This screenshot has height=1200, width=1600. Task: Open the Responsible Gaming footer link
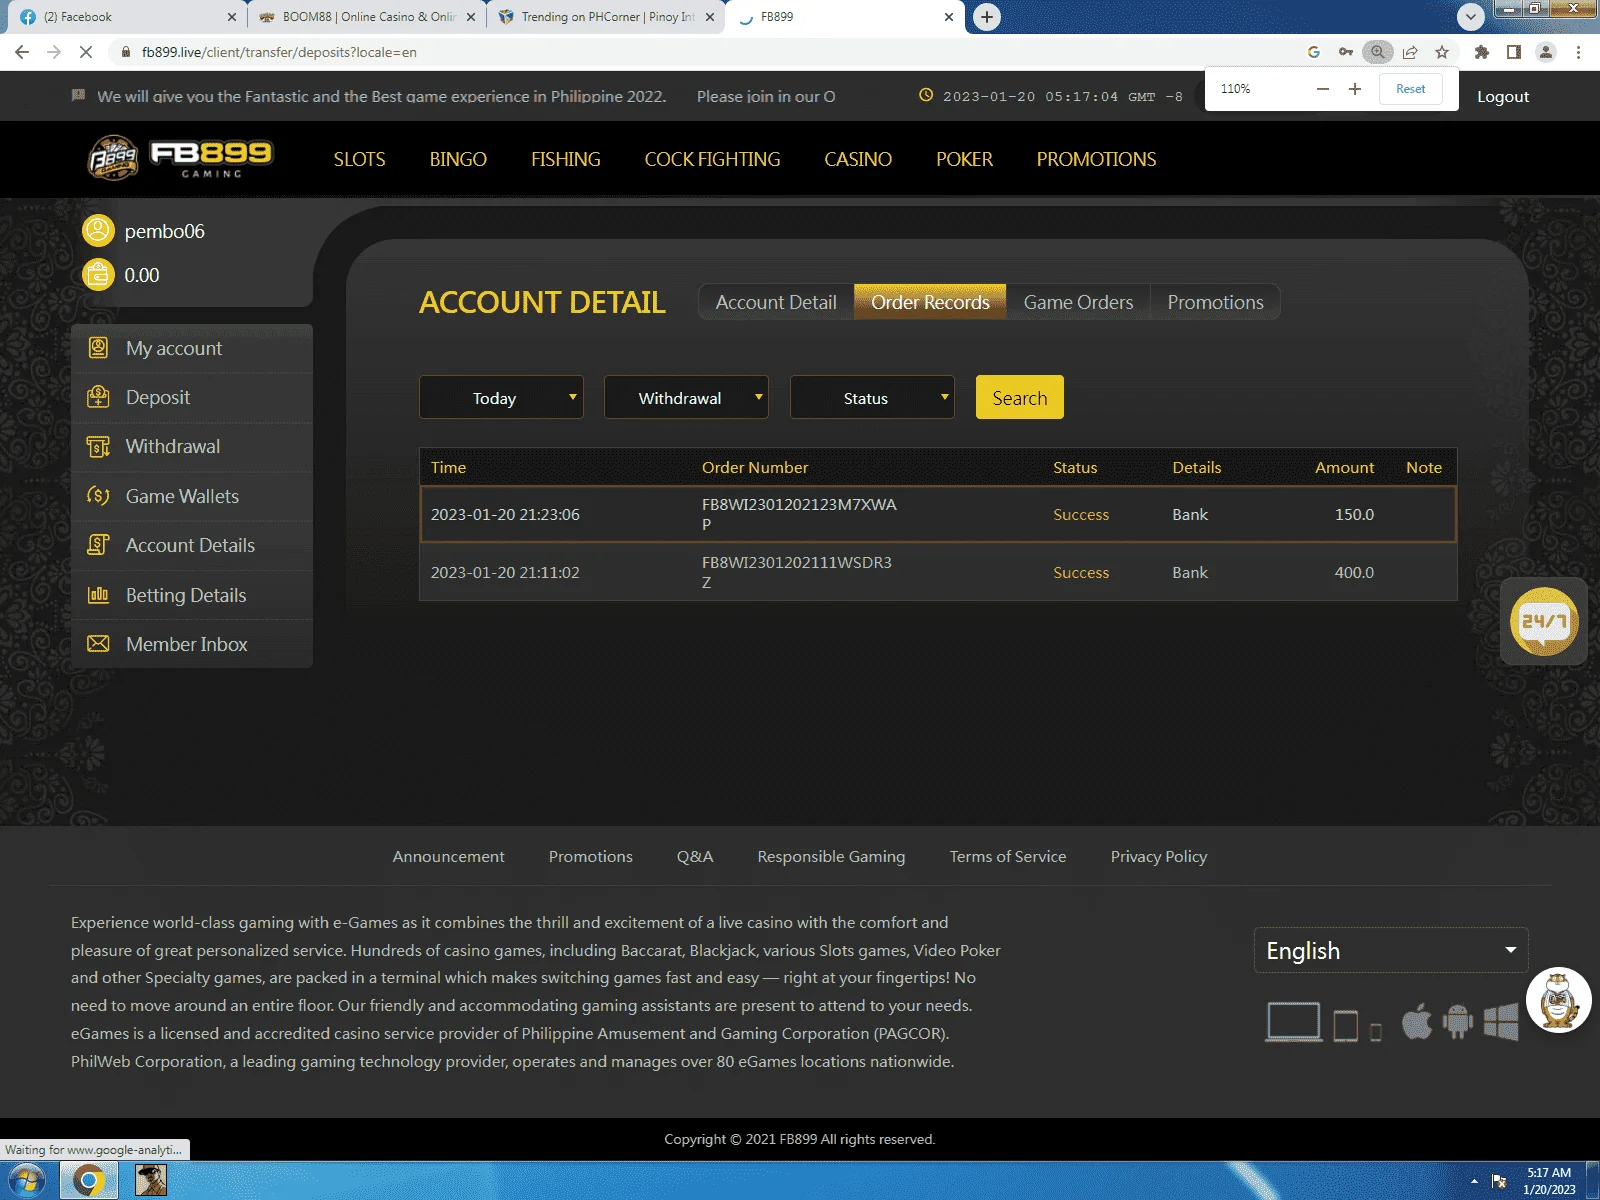831,856
